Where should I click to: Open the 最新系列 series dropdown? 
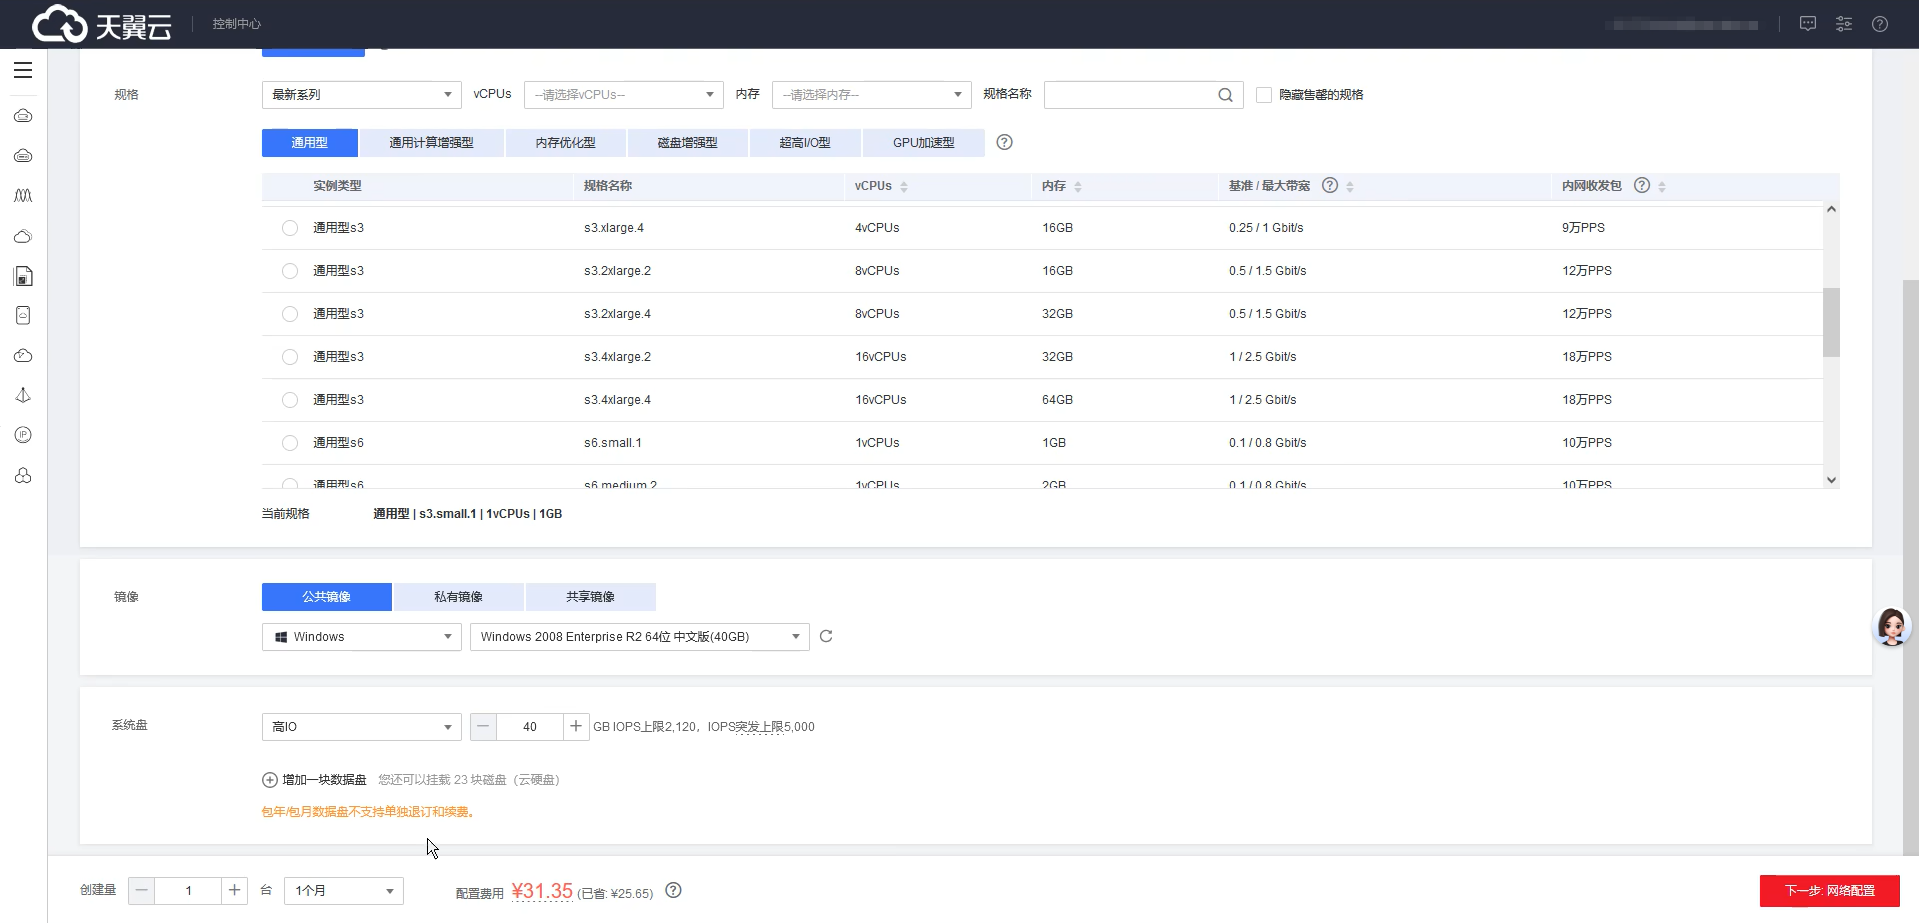360,94
